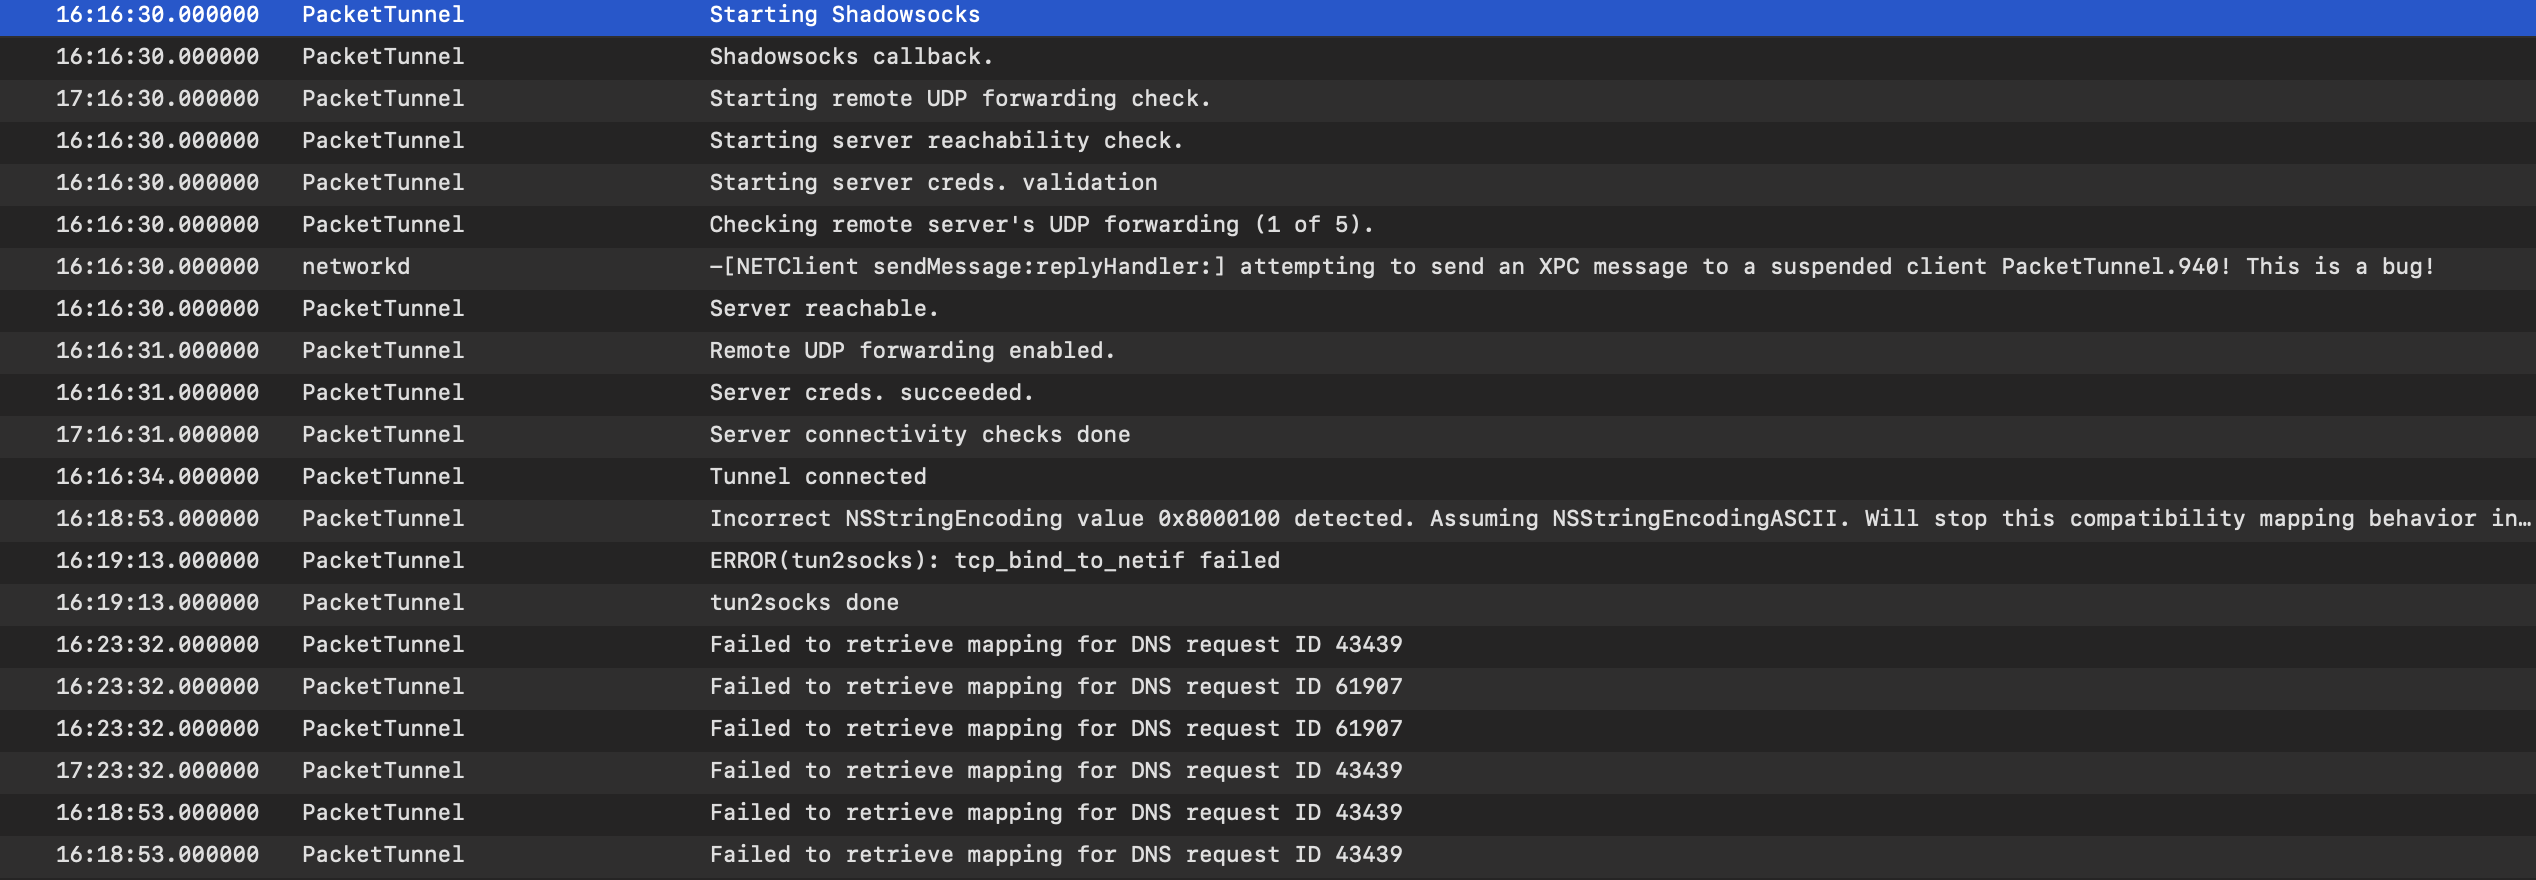Click the timestamp in the 'Starting Shadowsocks' row
This screenshot has width=2536, height=880.
point(157,15)
